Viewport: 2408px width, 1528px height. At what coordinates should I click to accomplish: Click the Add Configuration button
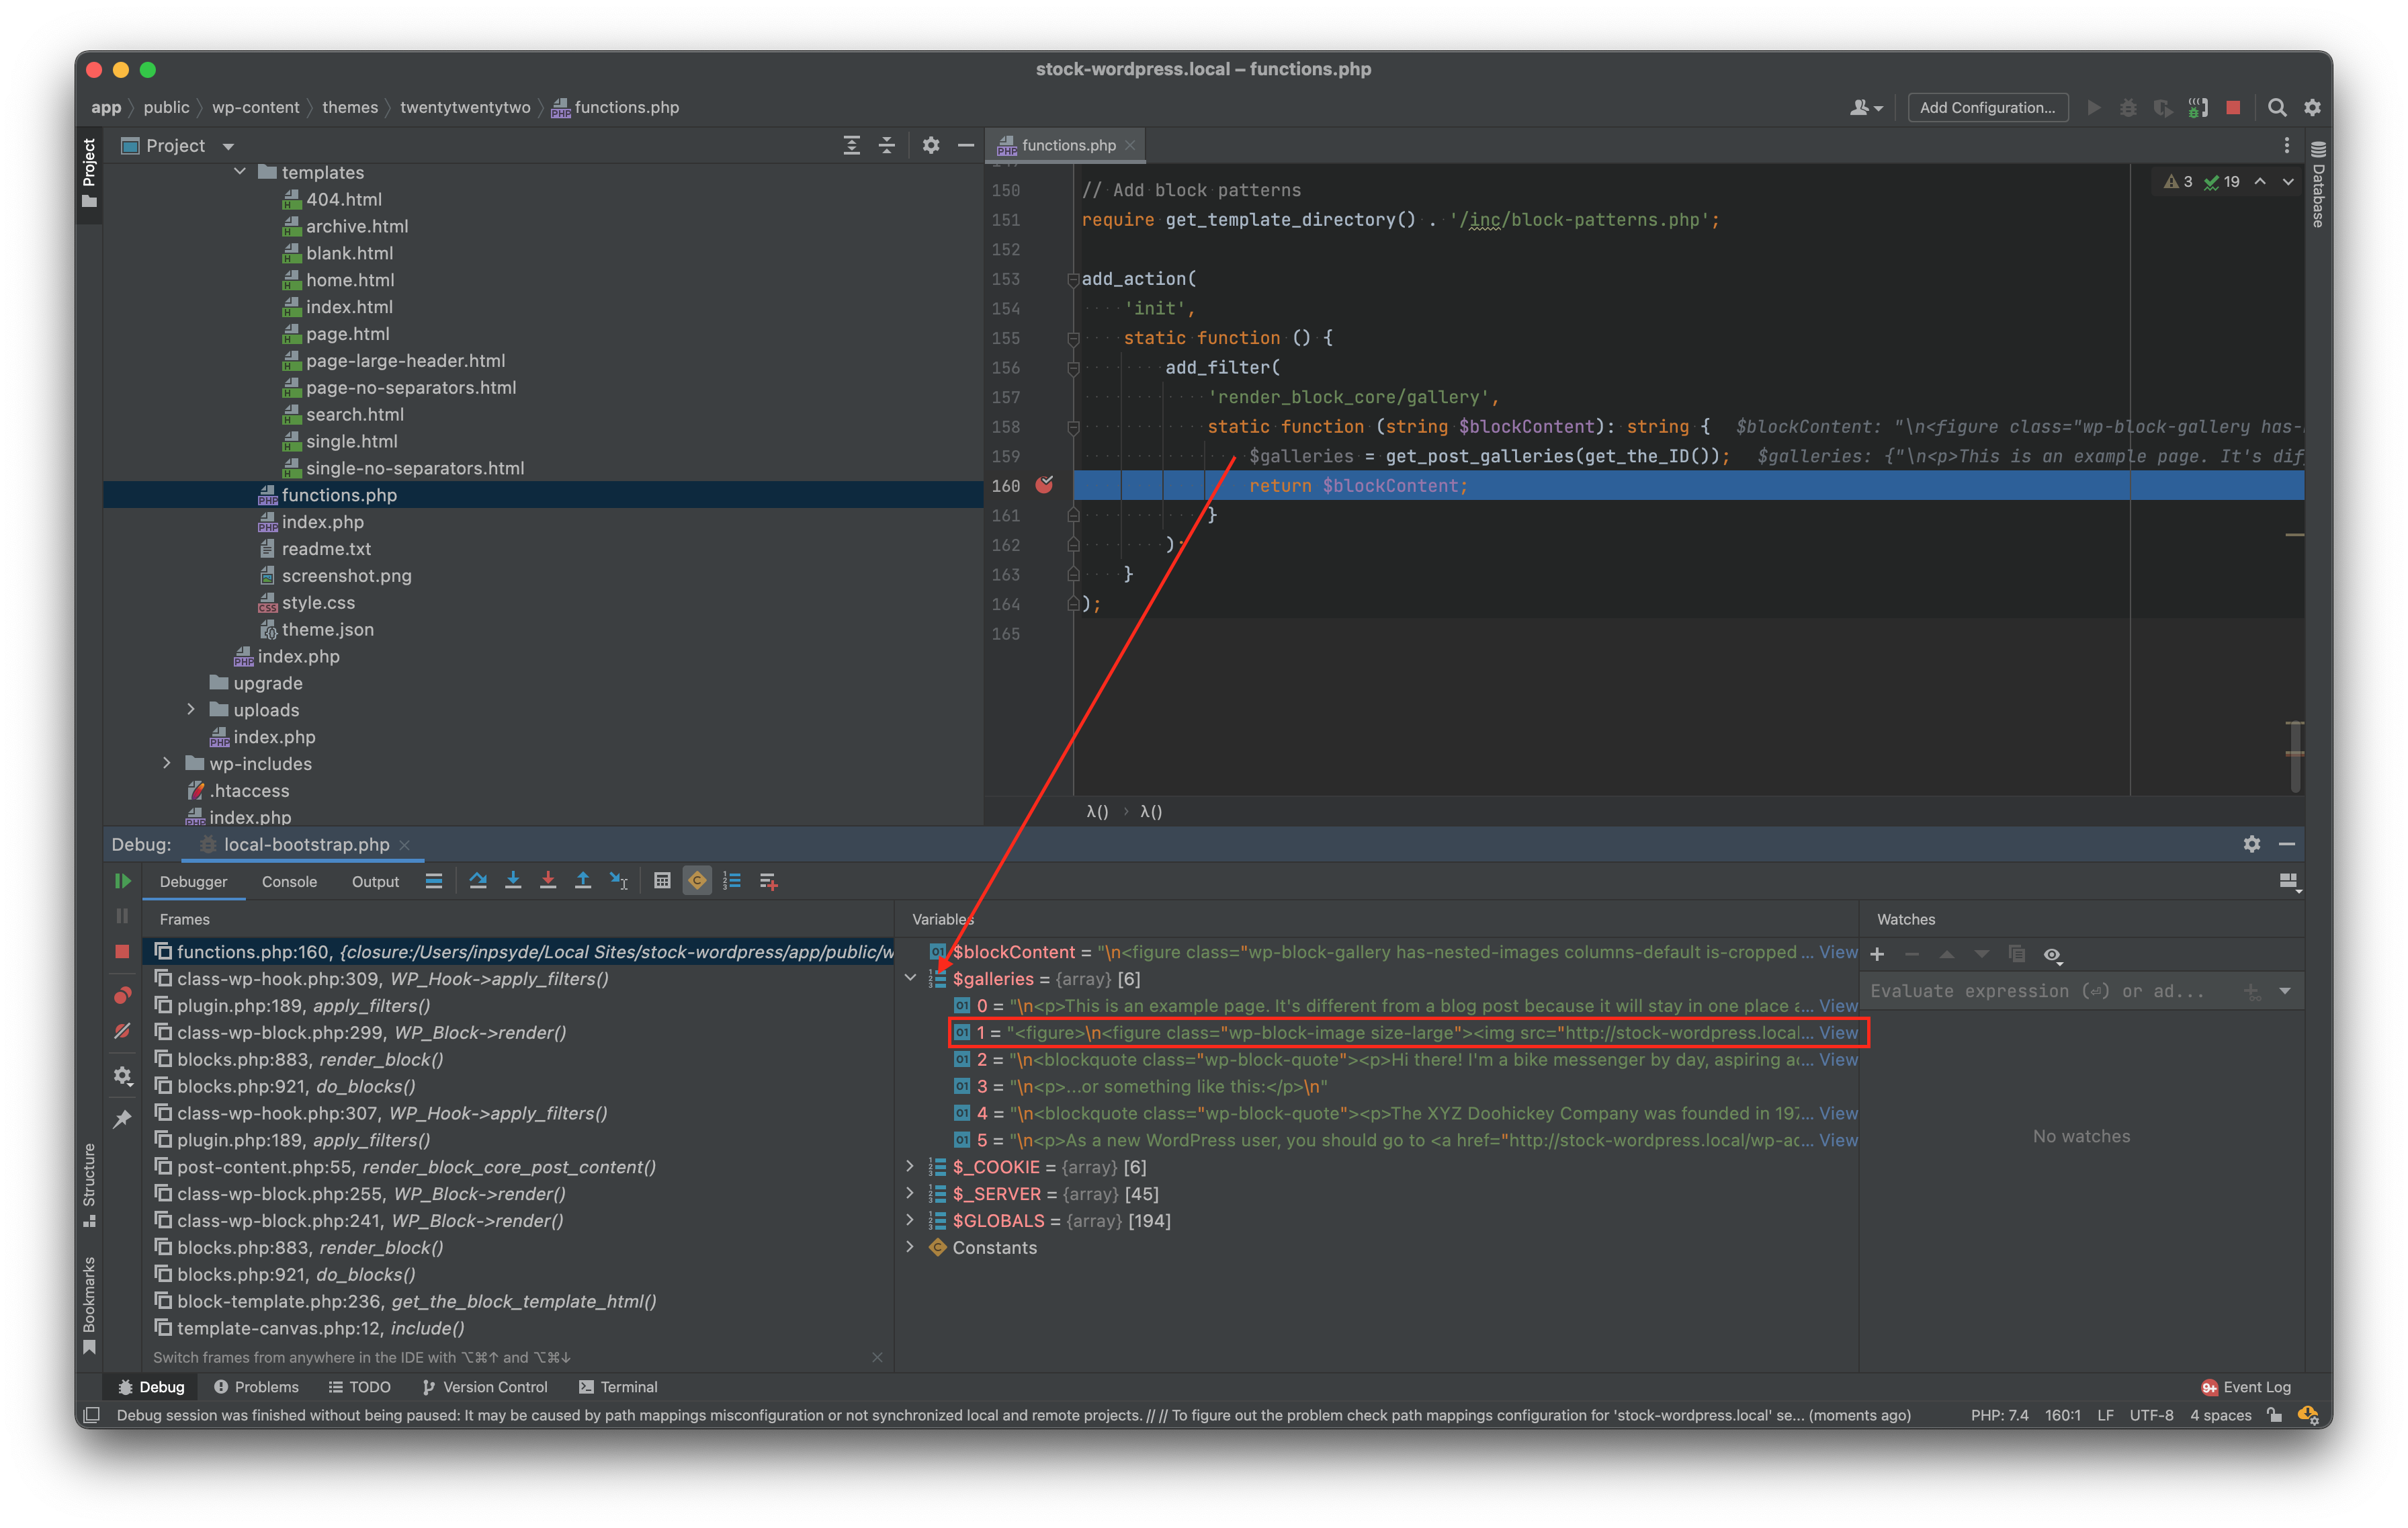point(1987,107)
